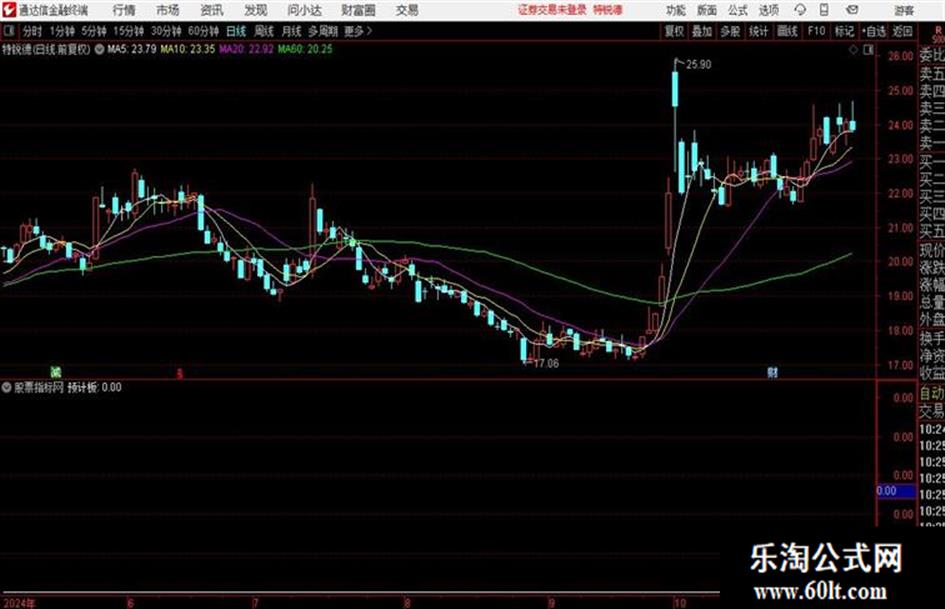The width and height of the screenshot is (945, 609).
Task: Open the 问小达 menu
Action: 304,10
